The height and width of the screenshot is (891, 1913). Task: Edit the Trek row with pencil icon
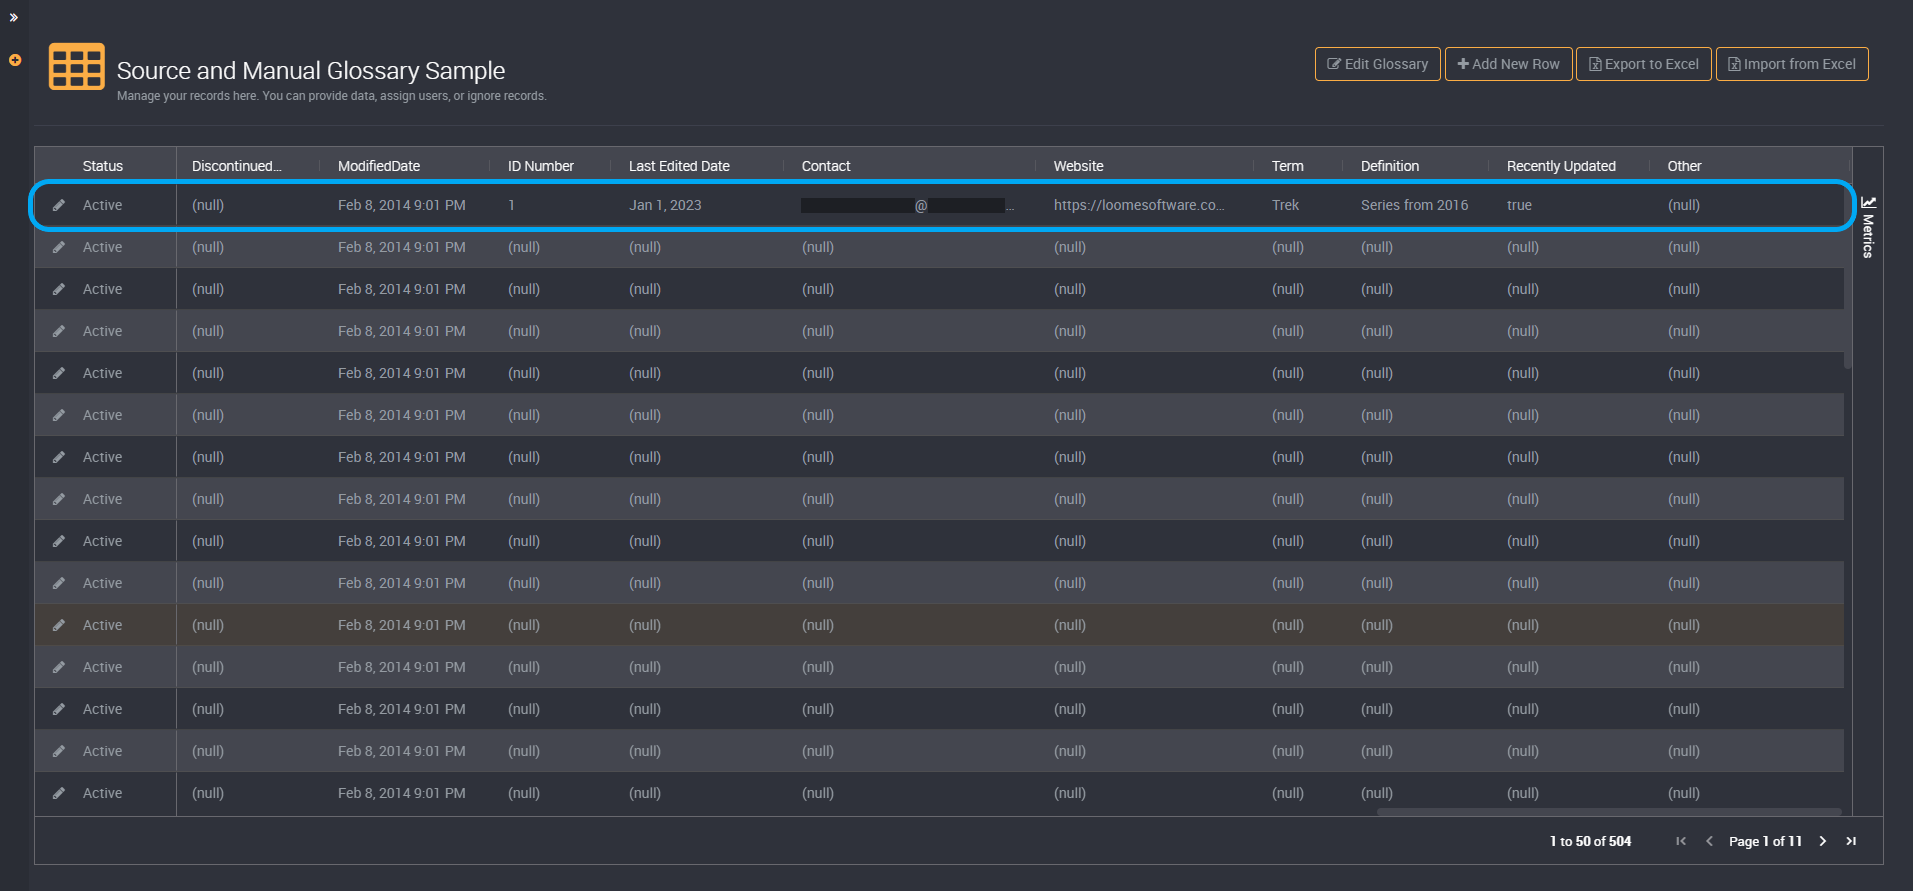click(x=59, y=205)
